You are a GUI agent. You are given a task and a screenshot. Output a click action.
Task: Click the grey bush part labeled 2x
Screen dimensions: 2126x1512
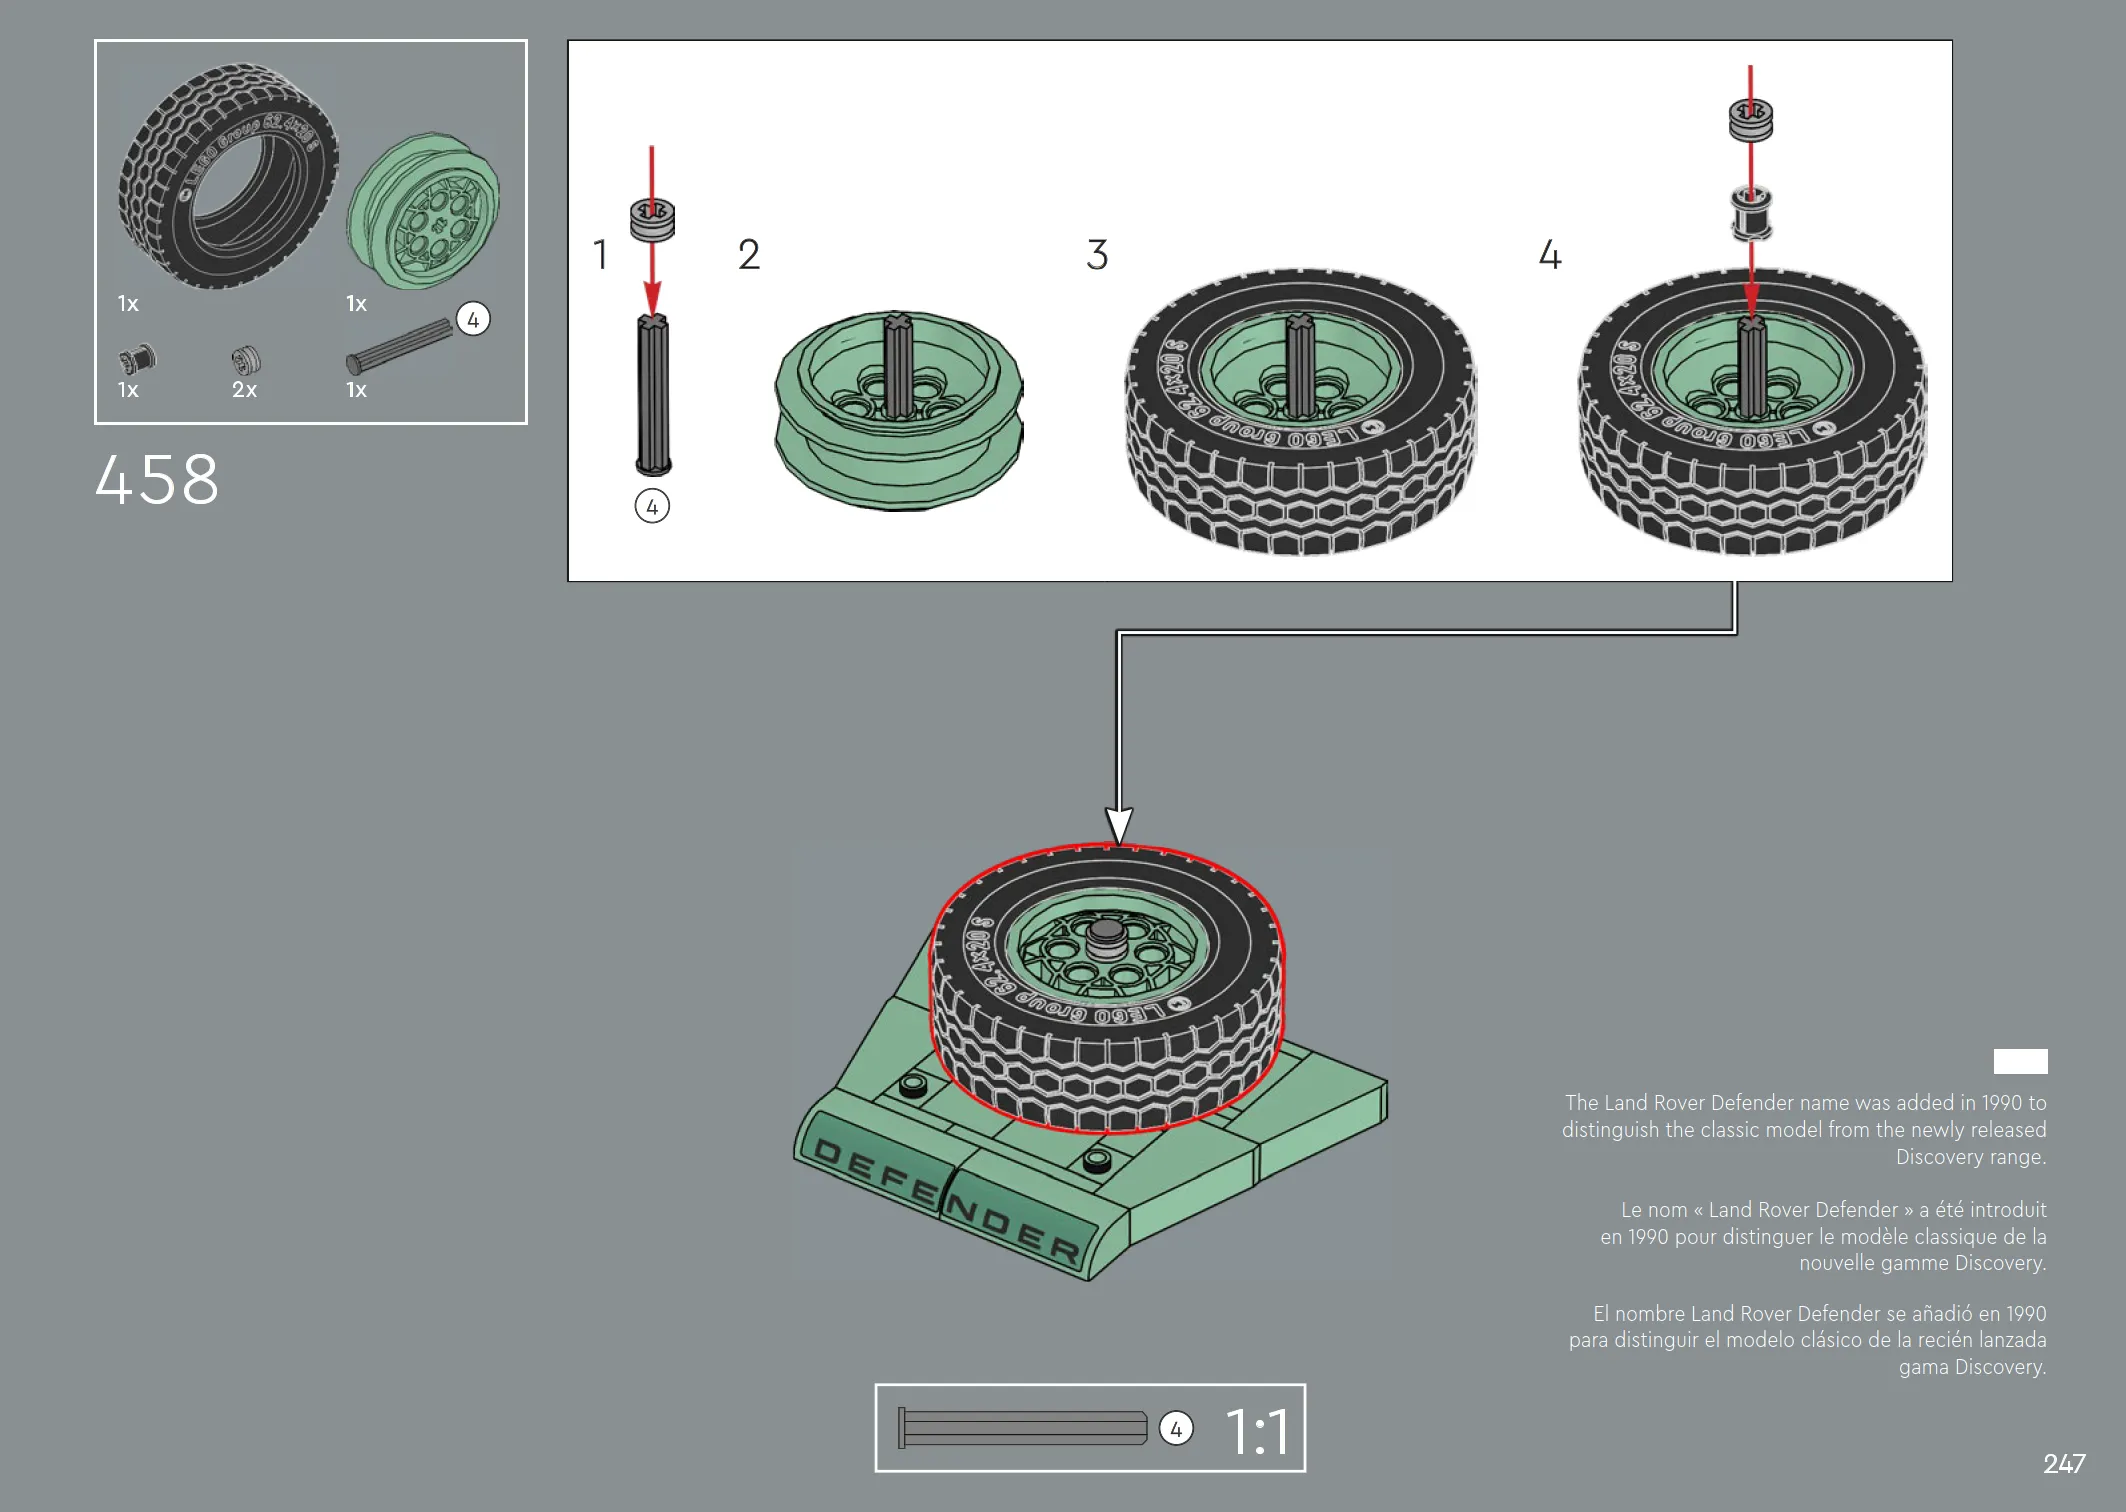click(x=246, y=360)
